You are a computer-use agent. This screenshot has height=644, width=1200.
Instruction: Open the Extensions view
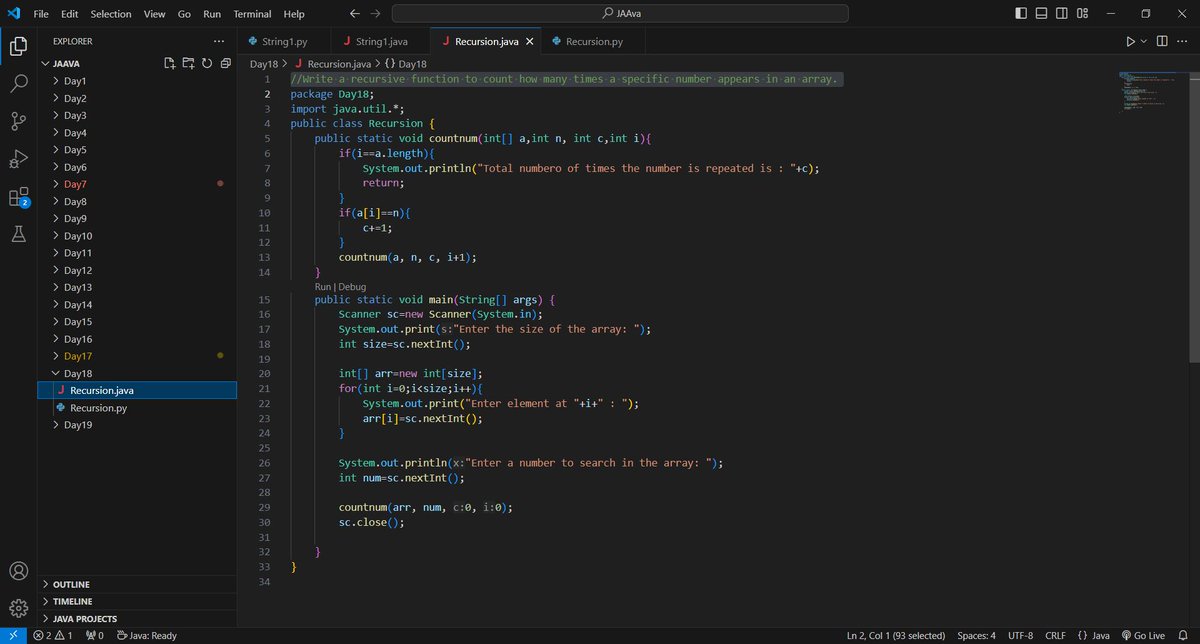pyautogui.click(x=18, y=197)
